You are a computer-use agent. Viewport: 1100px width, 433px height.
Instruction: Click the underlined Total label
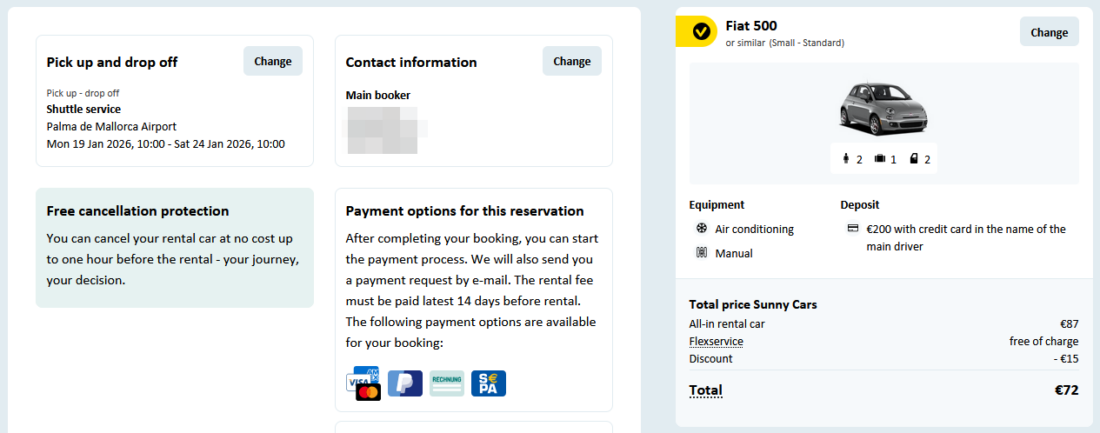pyautogui.click(x=705, y=390)
